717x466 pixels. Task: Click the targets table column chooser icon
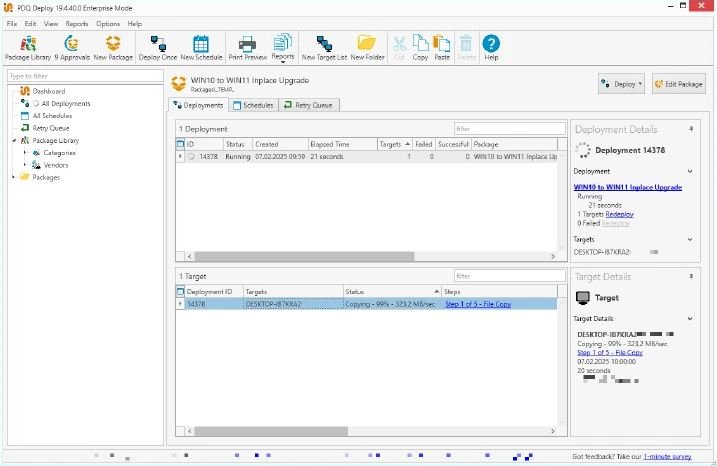[x=180, y=292]
